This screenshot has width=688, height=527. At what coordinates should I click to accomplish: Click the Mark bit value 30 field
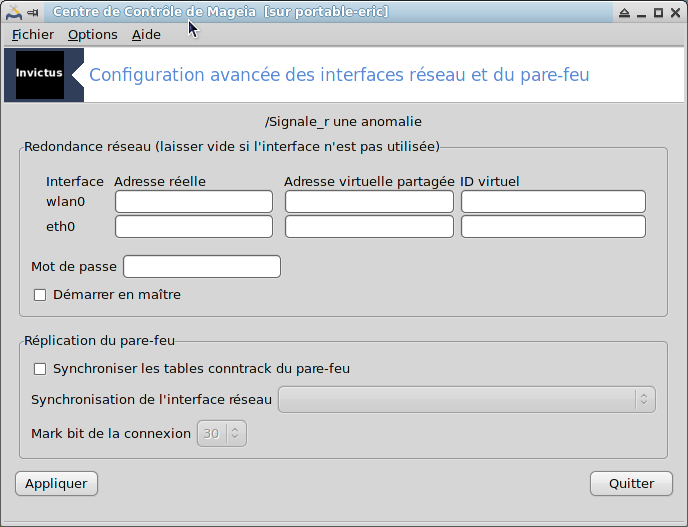pyautogui.click(x=212, y=434)
